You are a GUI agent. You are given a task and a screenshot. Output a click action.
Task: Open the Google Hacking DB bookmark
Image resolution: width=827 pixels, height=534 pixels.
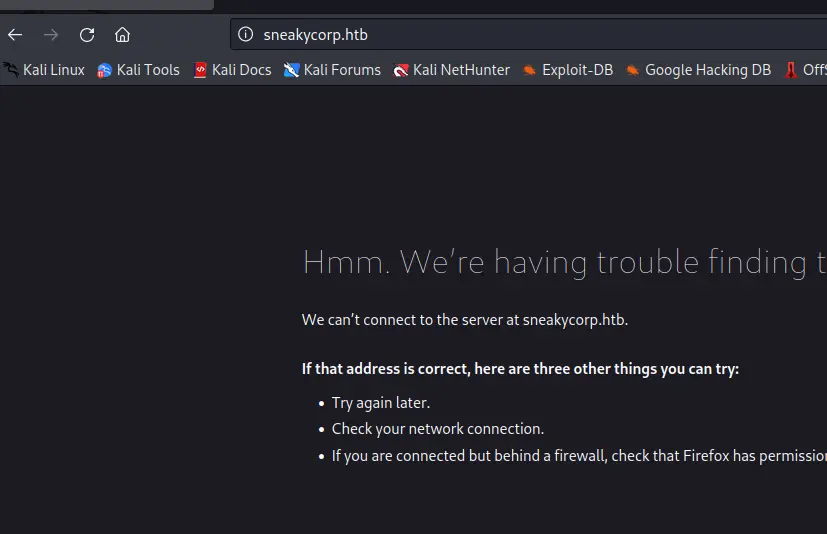tap(698, 70)
